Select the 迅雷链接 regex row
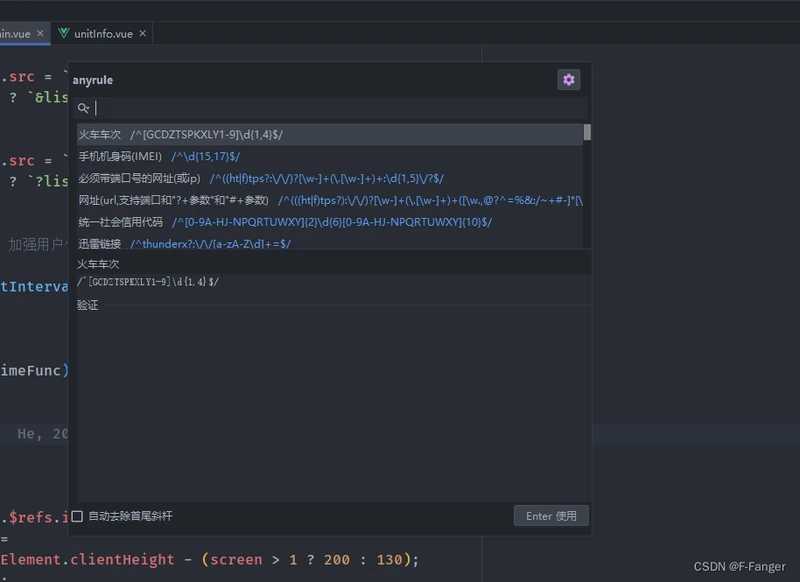Screen dimensions: 800x582 (330, 243)
